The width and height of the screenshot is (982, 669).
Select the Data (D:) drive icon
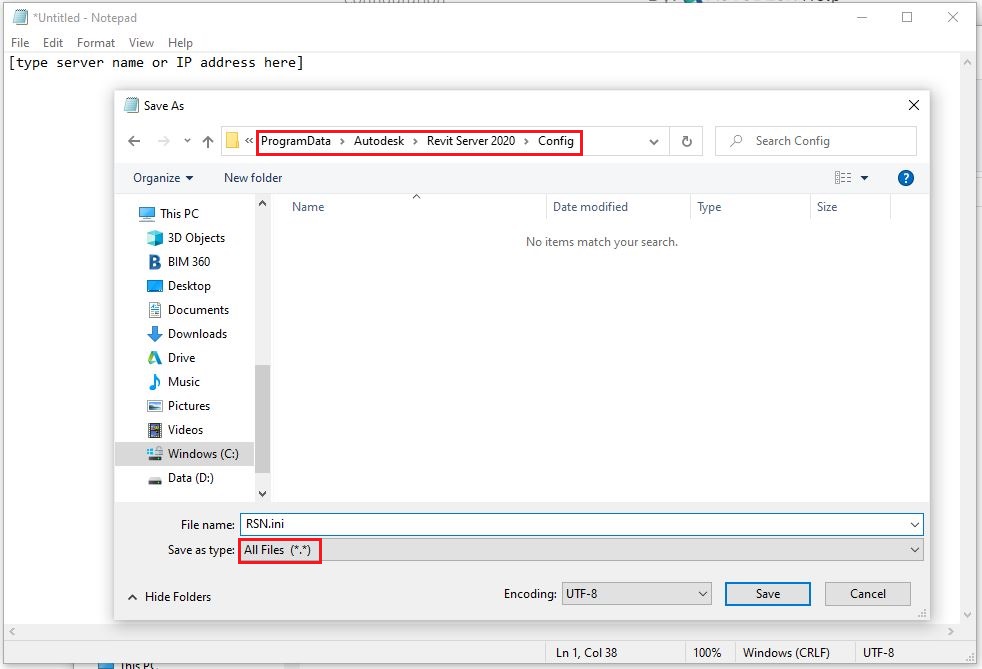tap(154, 480)
